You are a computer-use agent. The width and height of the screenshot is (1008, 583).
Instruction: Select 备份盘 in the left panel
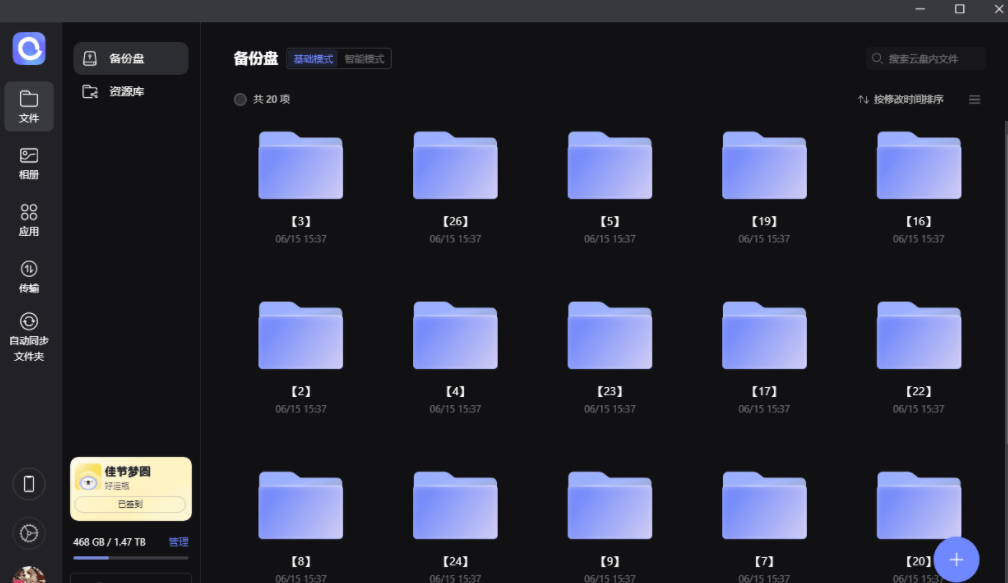pos(130,58)
